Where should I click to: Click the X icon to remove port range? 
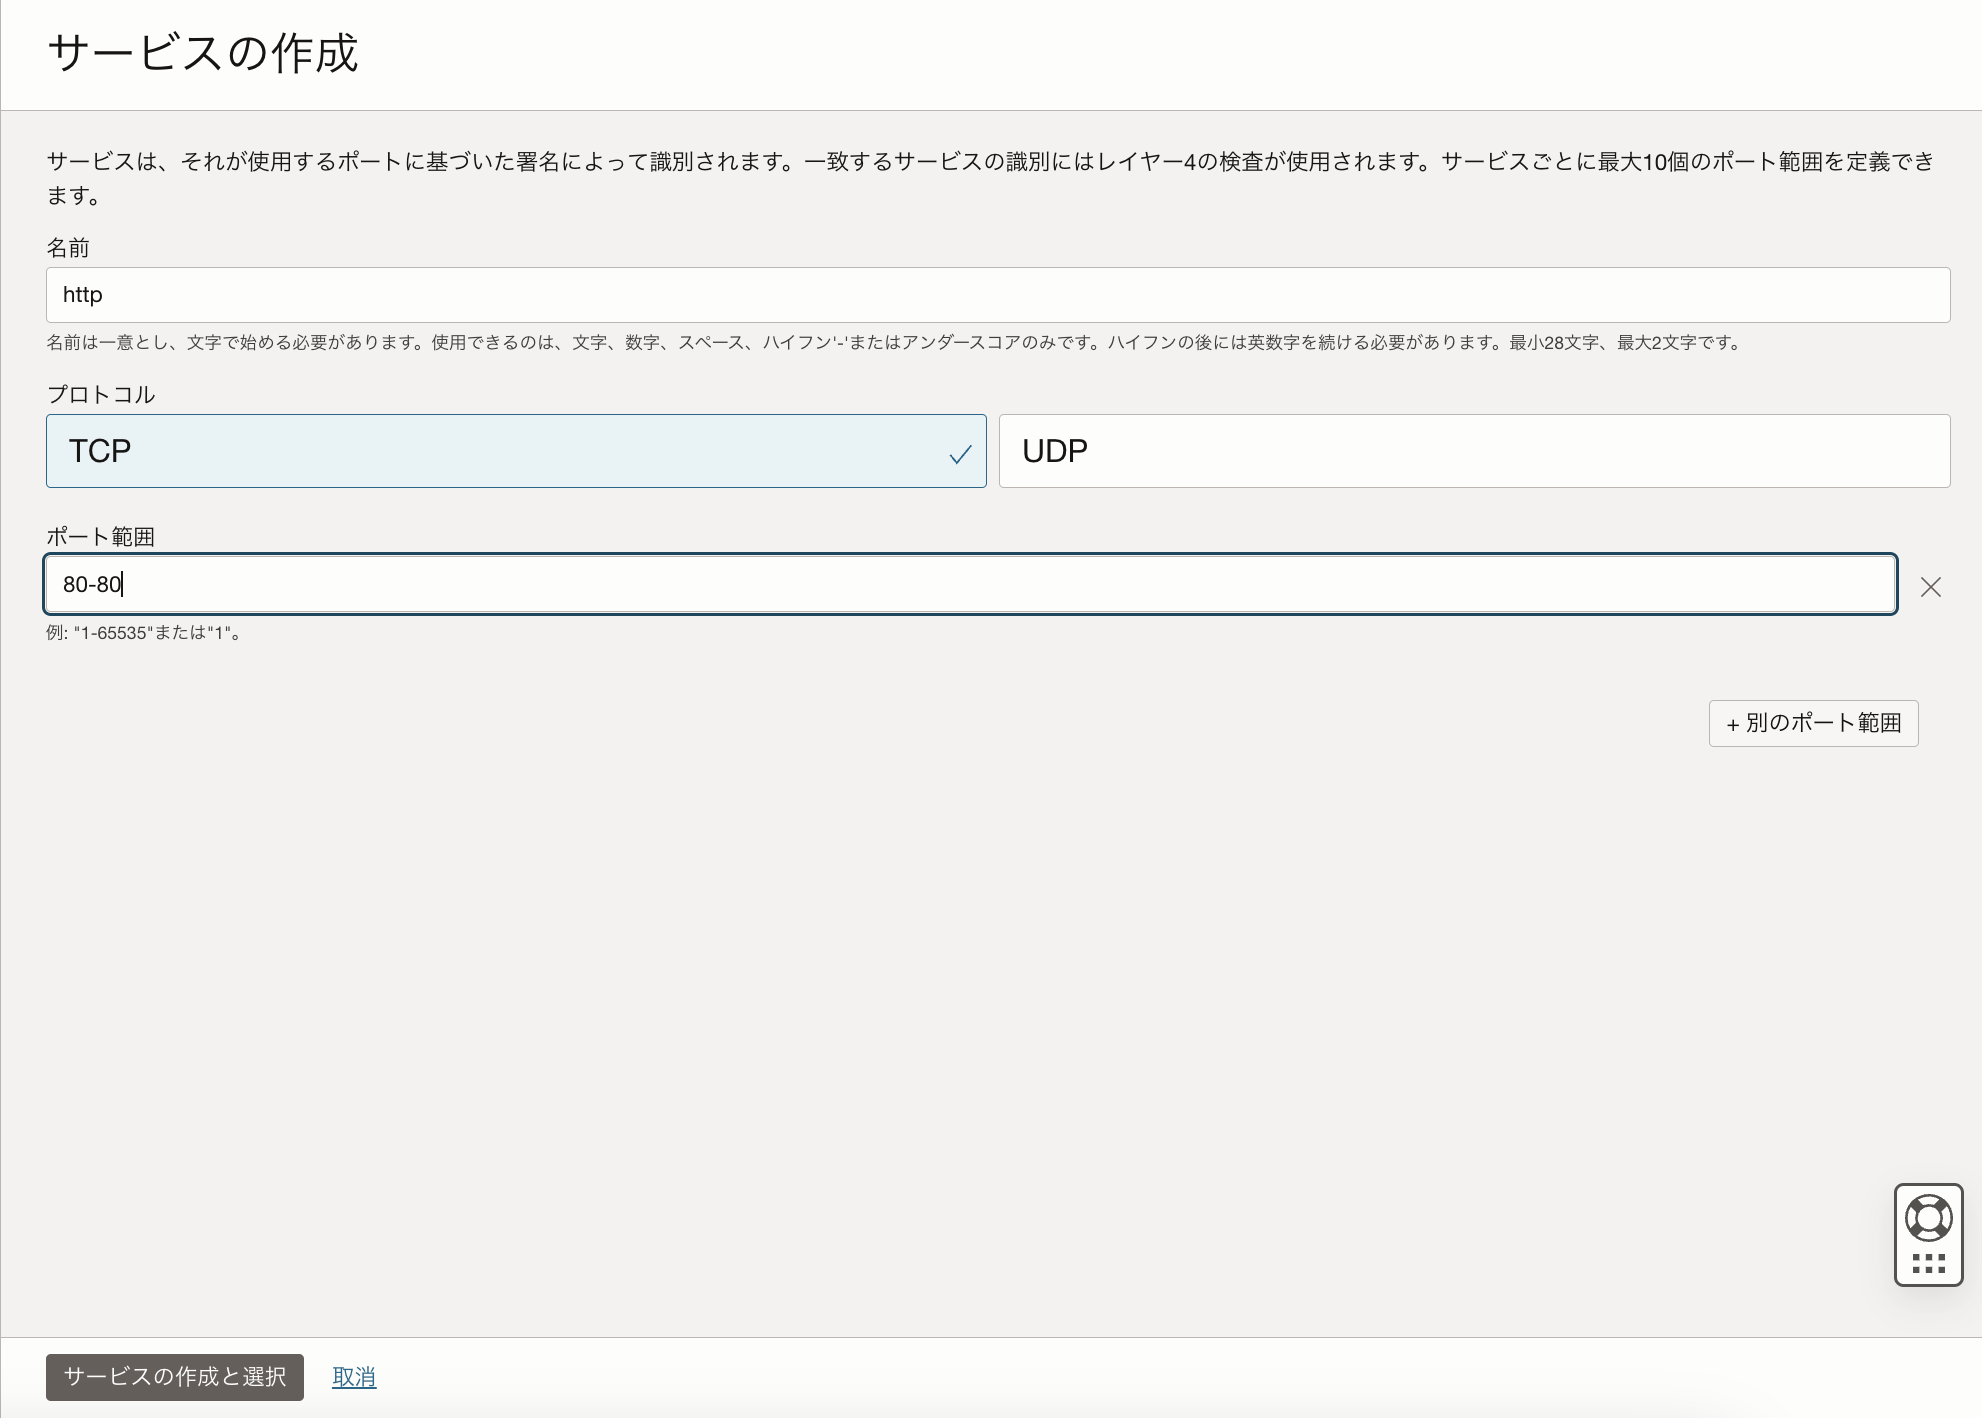click(1930, 587)
